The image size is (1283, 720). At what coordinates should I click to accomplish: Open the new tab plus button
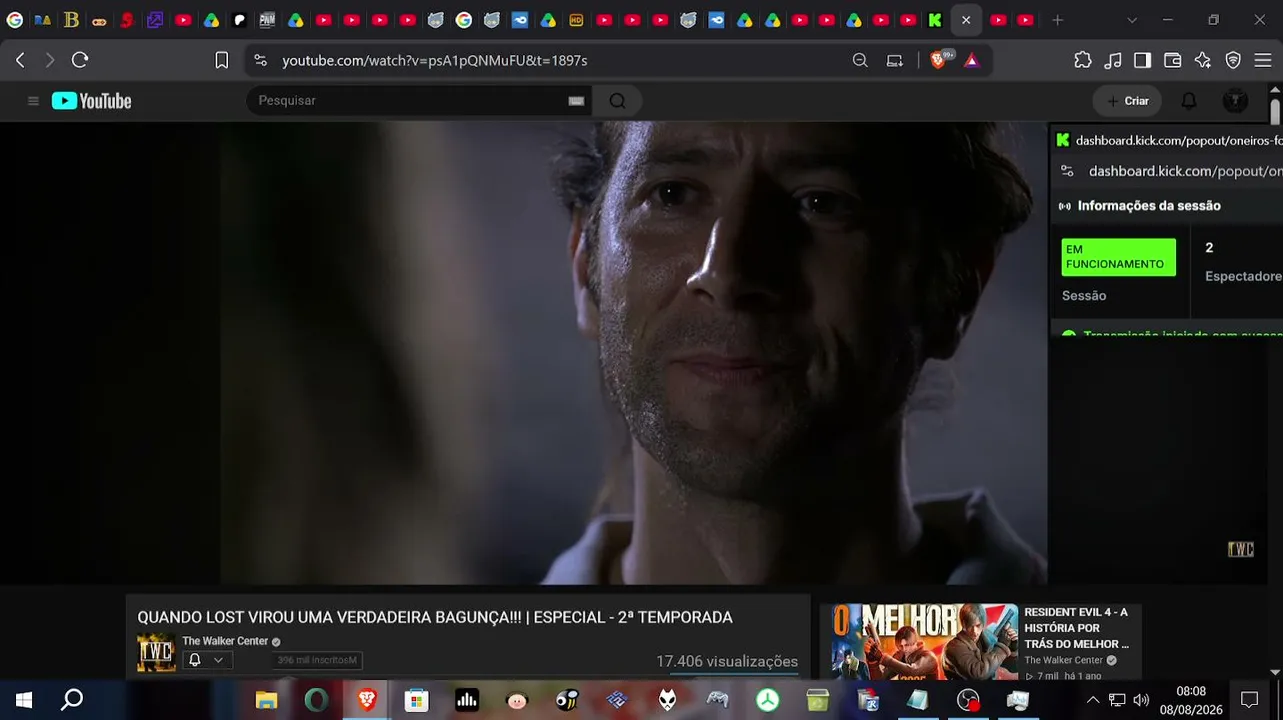point(1057,20)
